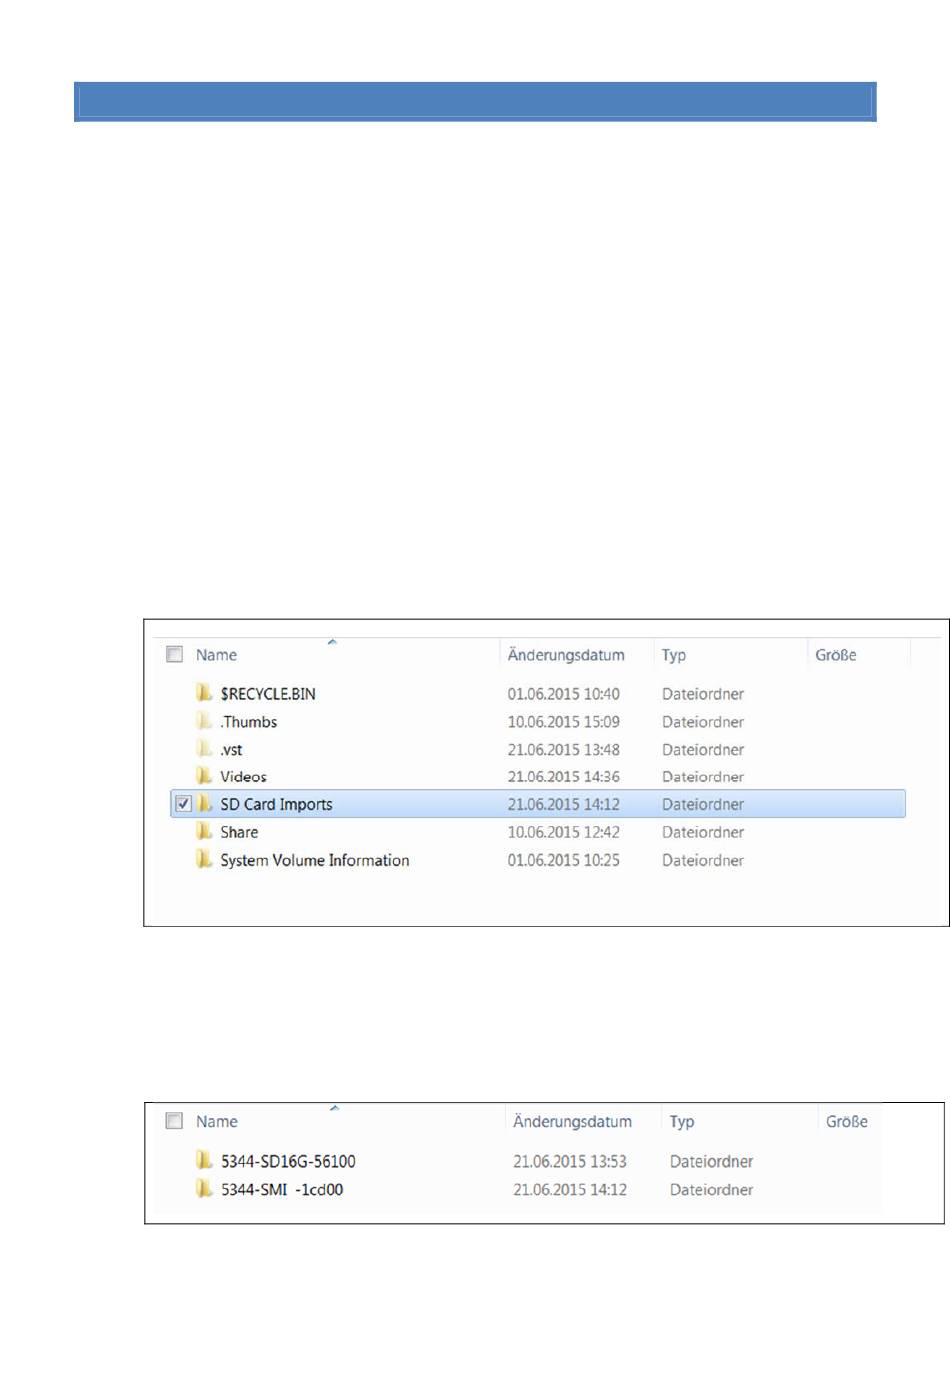The image size is (950, 1379).
Task: Select the $RECYCLE.BIN folder name
Action: click(268, 694)
